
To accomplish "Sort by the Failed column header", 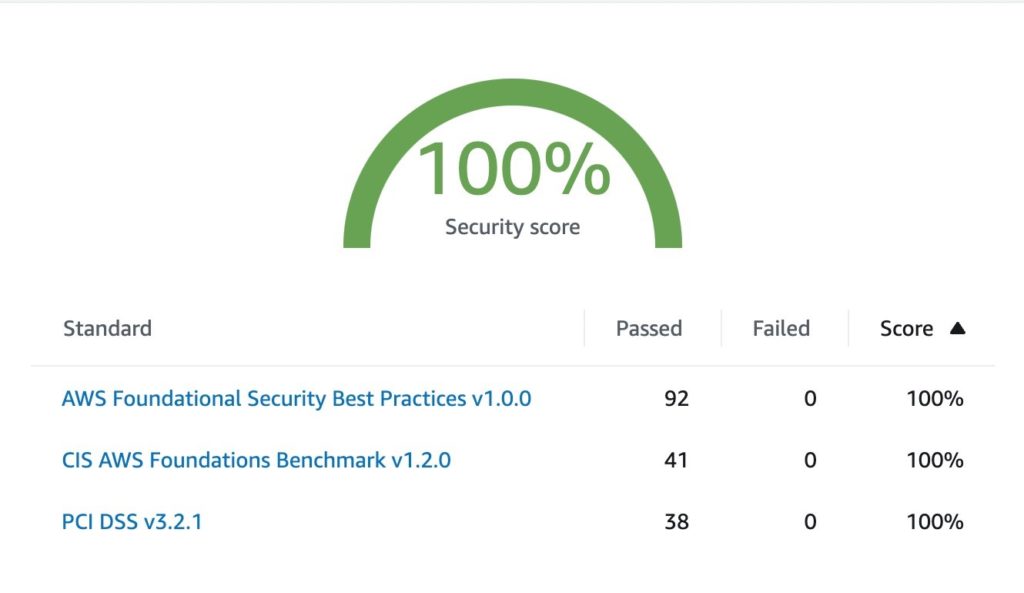I will [x=781, y=328].
